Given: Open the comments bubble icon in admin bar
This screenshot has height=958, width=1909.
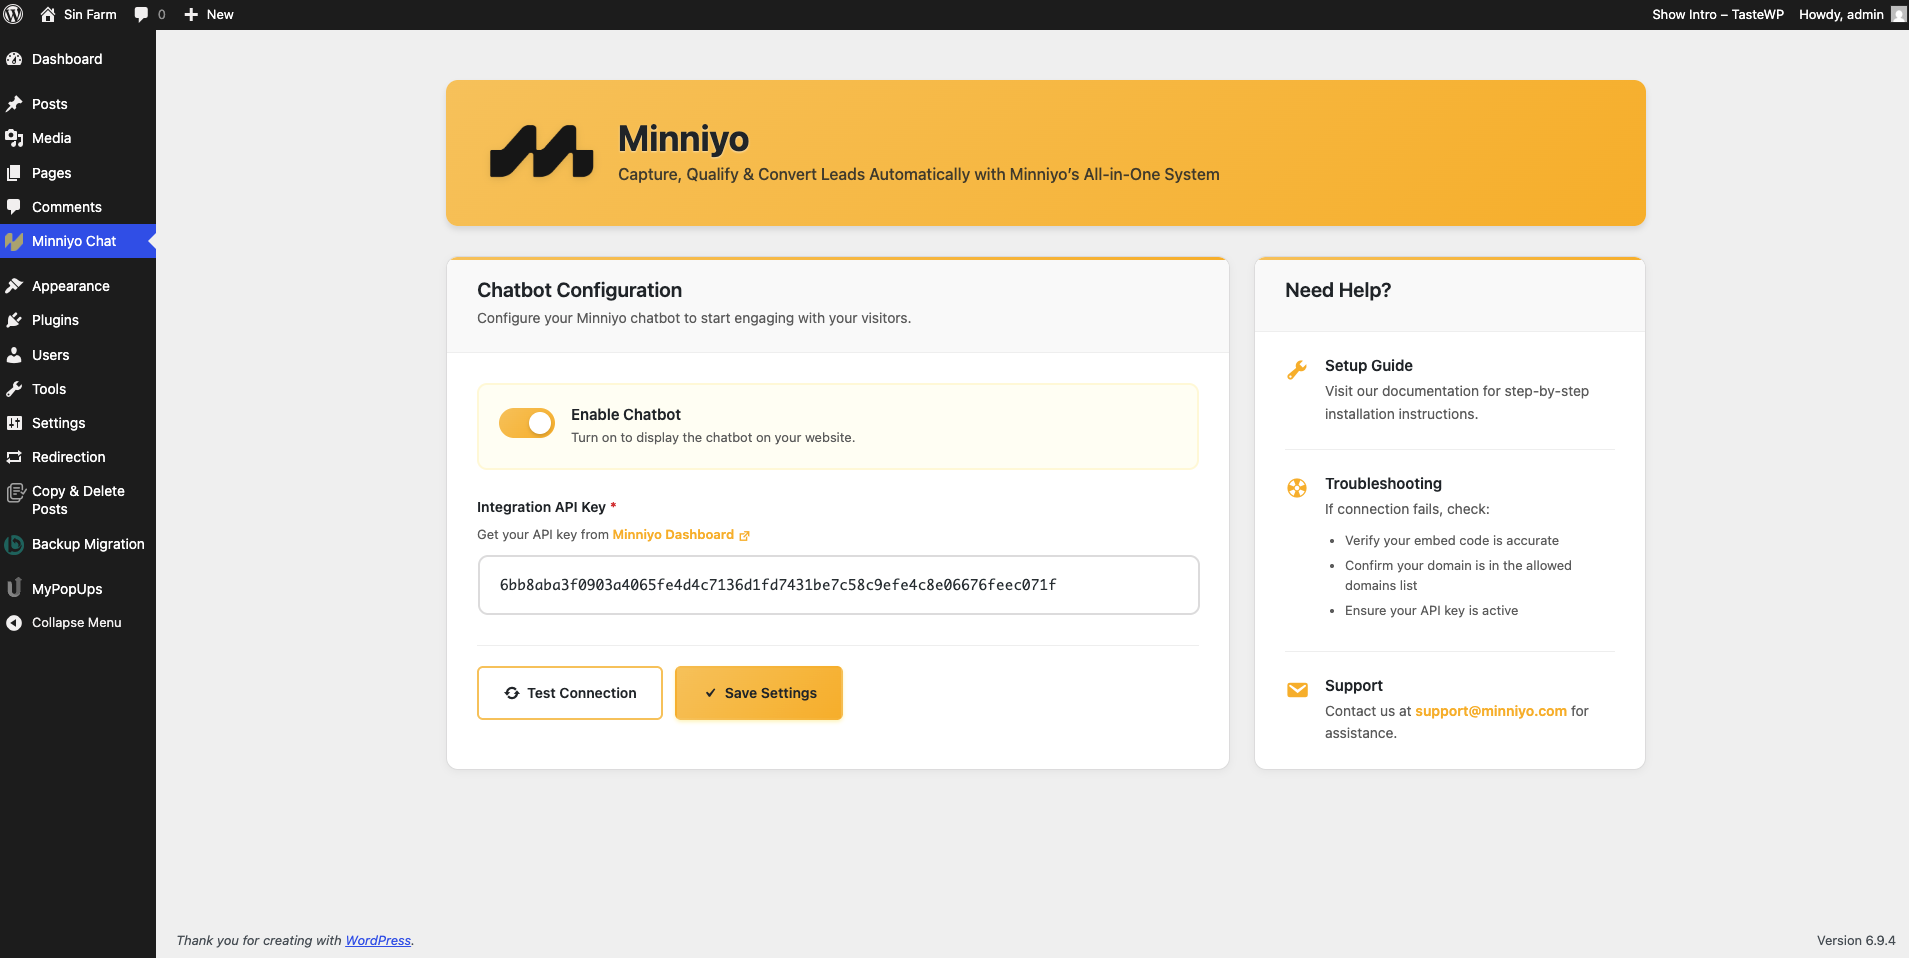Looking at the screenshot, I should pos(141,15).
